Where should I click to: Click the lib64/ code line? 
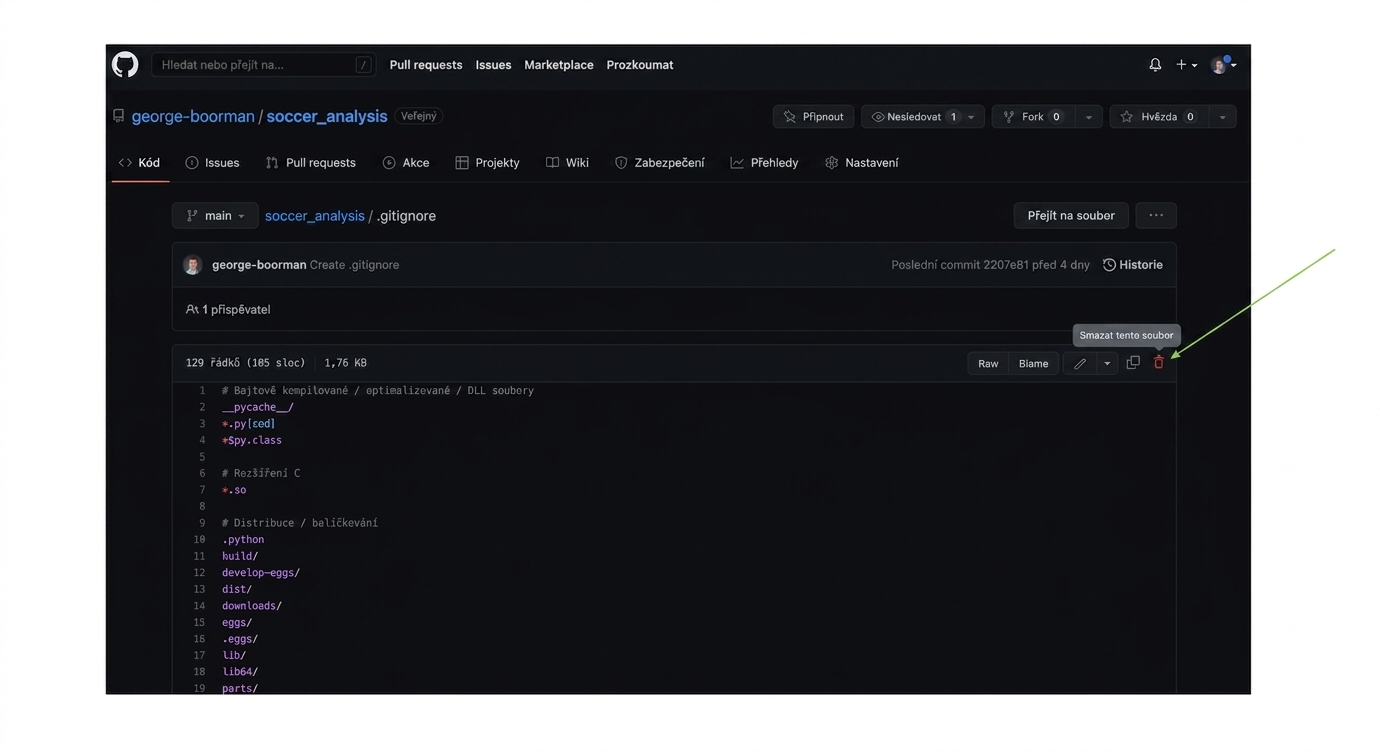click(x=240, y=672)
